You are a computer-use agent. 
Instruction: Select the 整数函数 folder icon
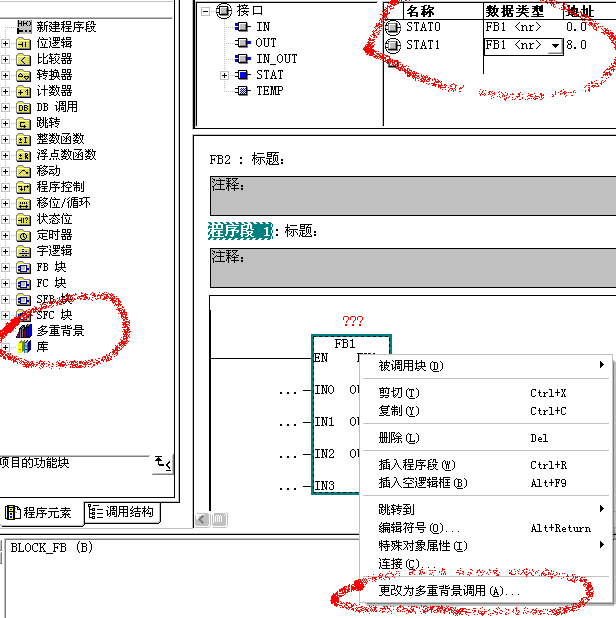[x=24, y=139]
